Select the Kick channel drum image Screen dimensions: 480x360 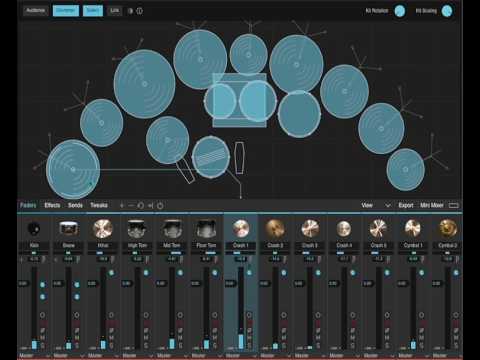[34, 229]
